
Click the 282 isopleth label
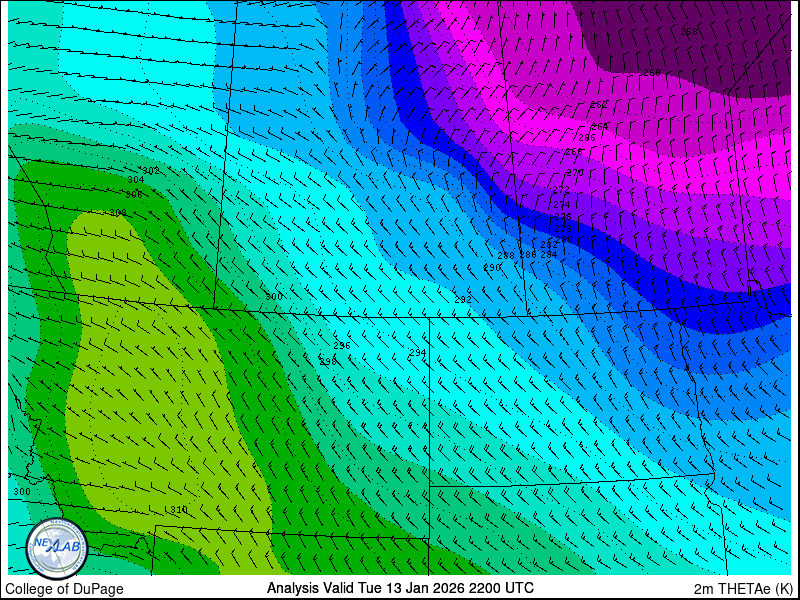(549, 245)
